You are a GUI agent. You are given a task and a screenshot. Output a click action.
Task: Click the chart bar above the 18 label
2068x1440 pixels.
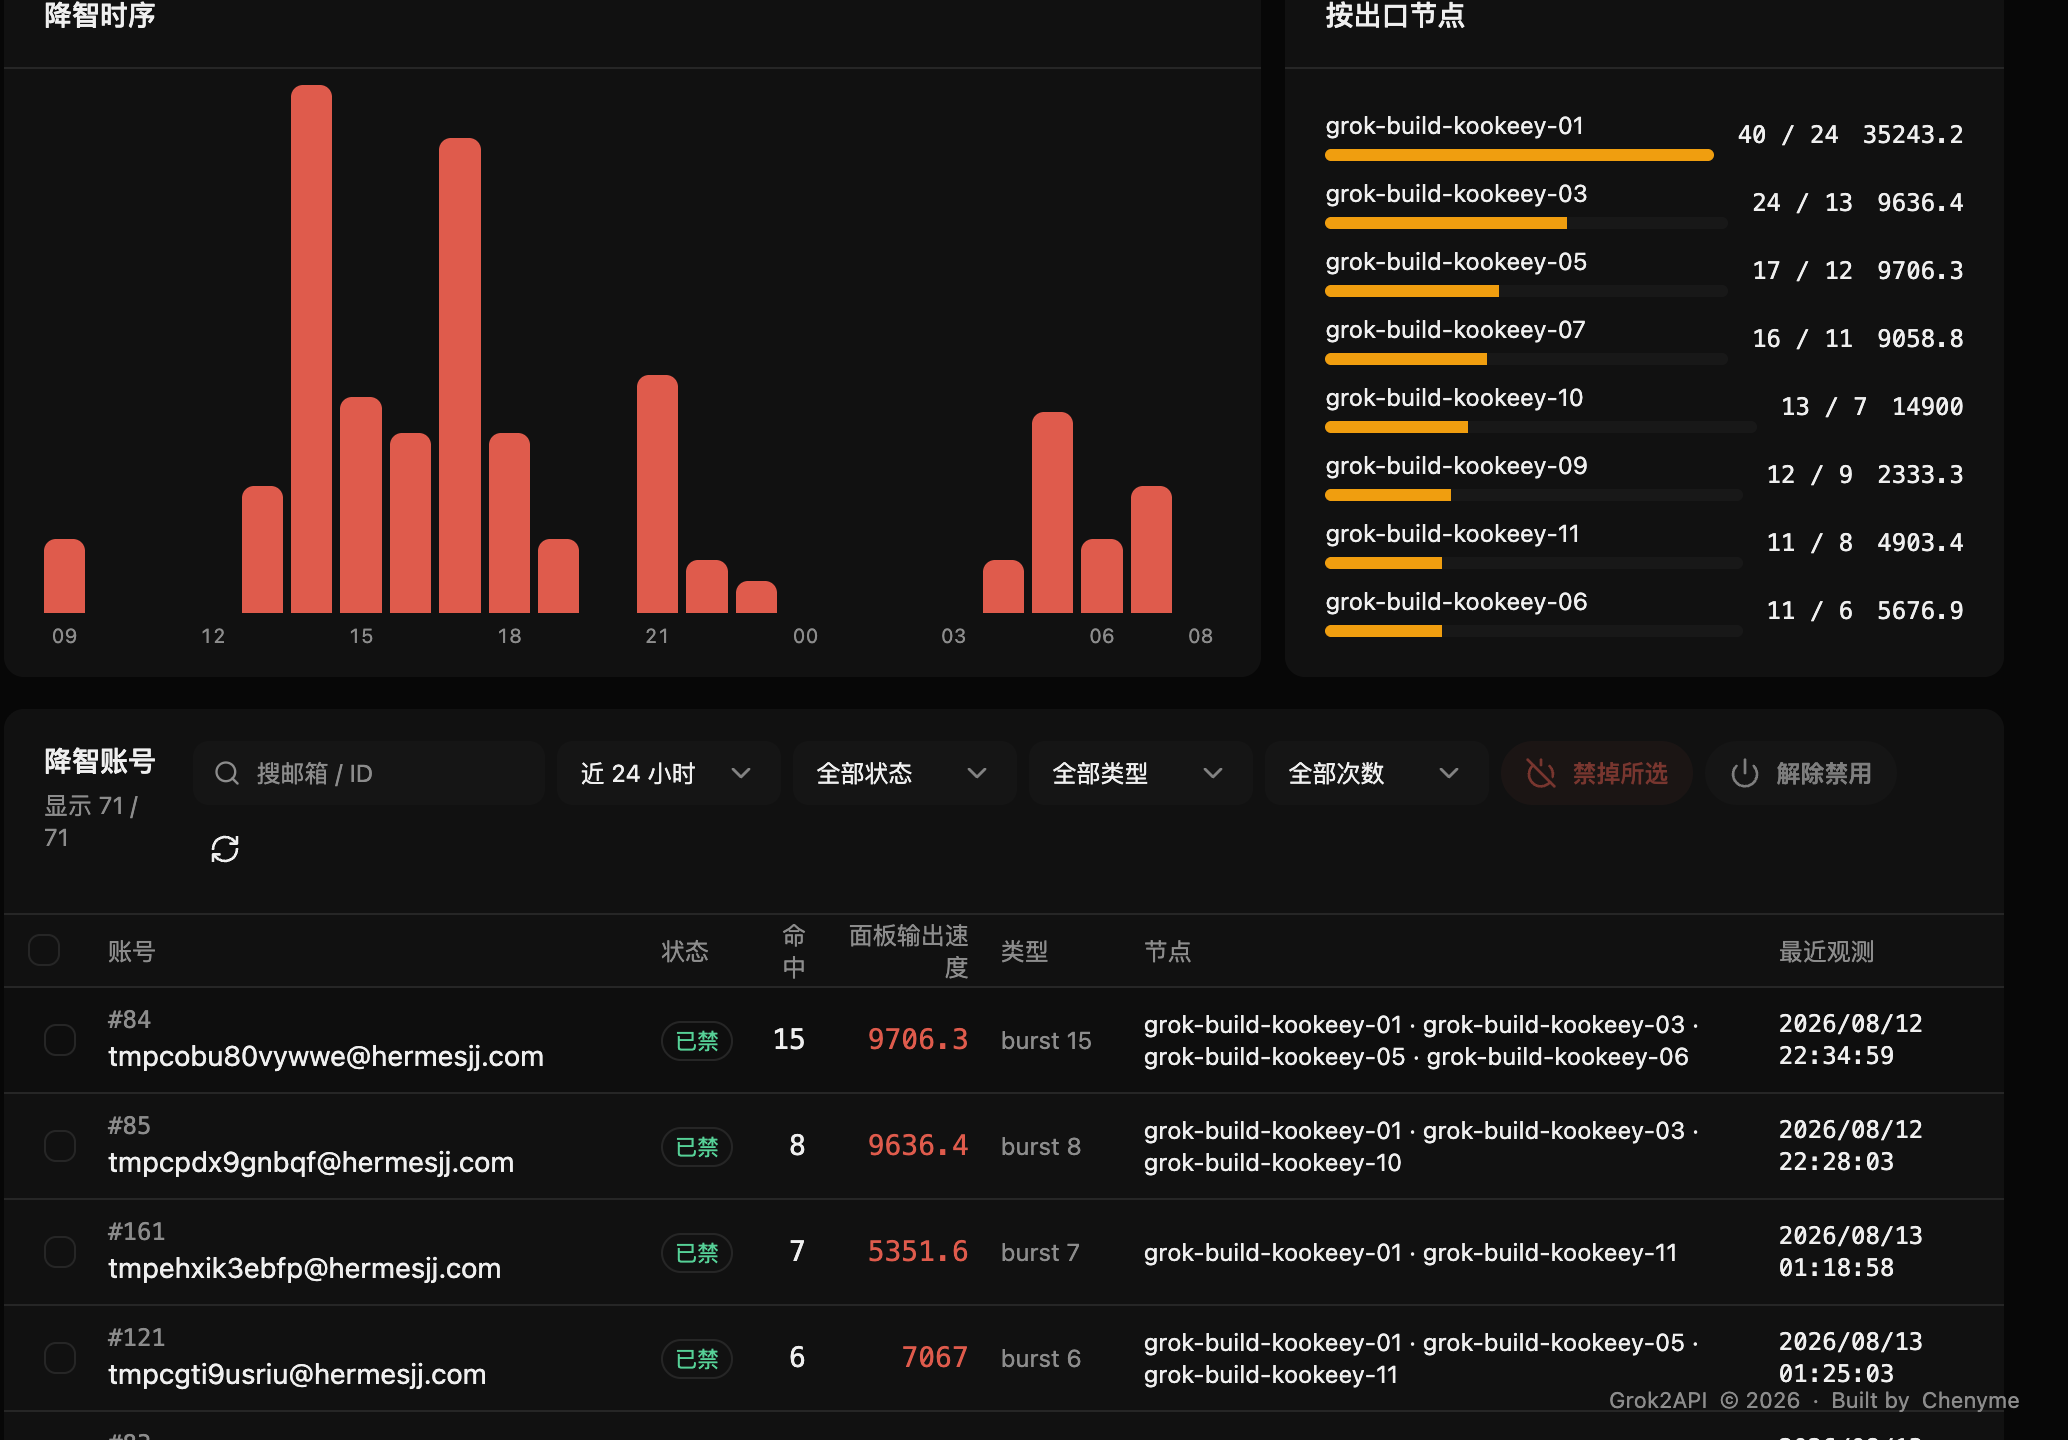(x=509, y=523)
